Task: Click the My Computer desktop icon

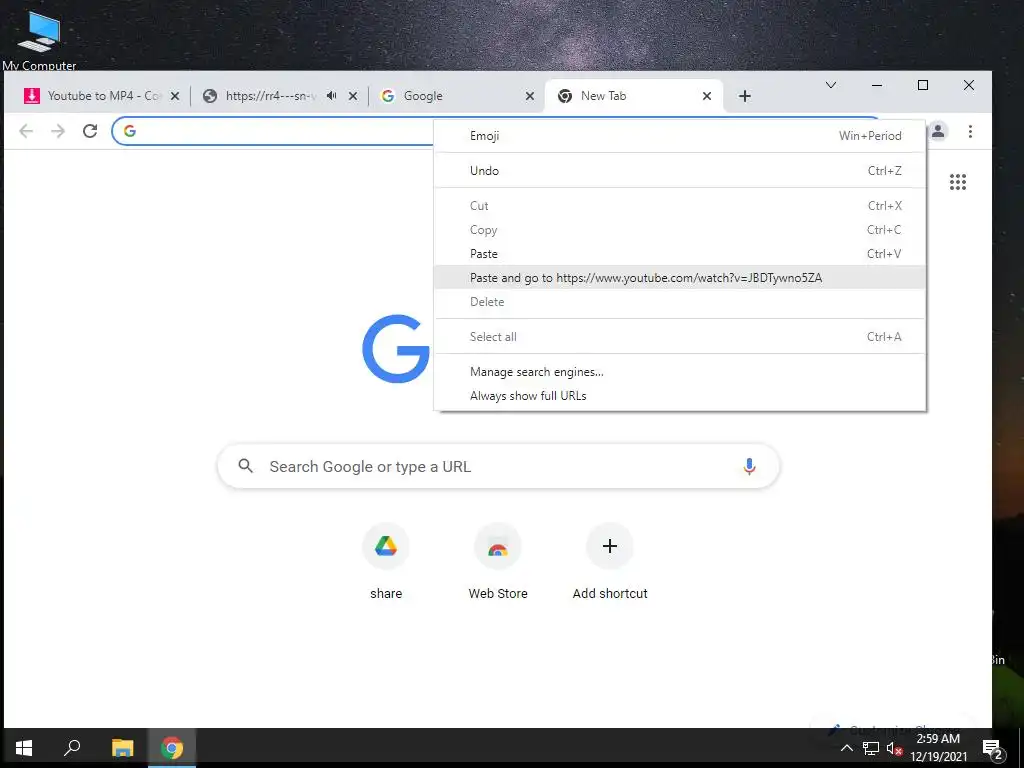Action: pyautogui.click(x=39, y=40)
